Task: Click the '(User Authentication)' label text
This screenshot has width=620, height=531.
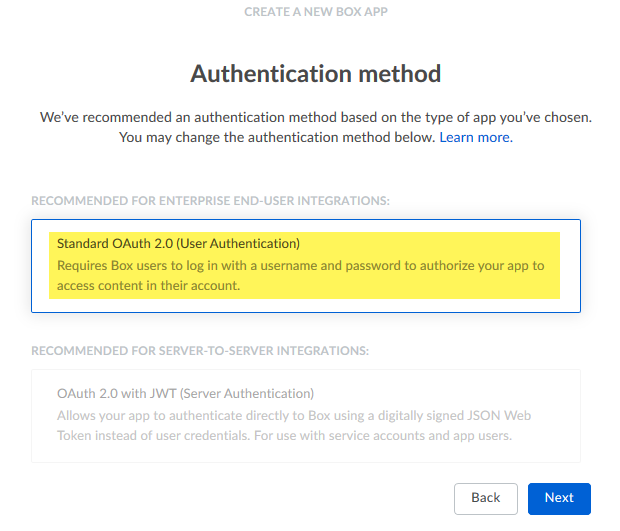Action: 238,243
